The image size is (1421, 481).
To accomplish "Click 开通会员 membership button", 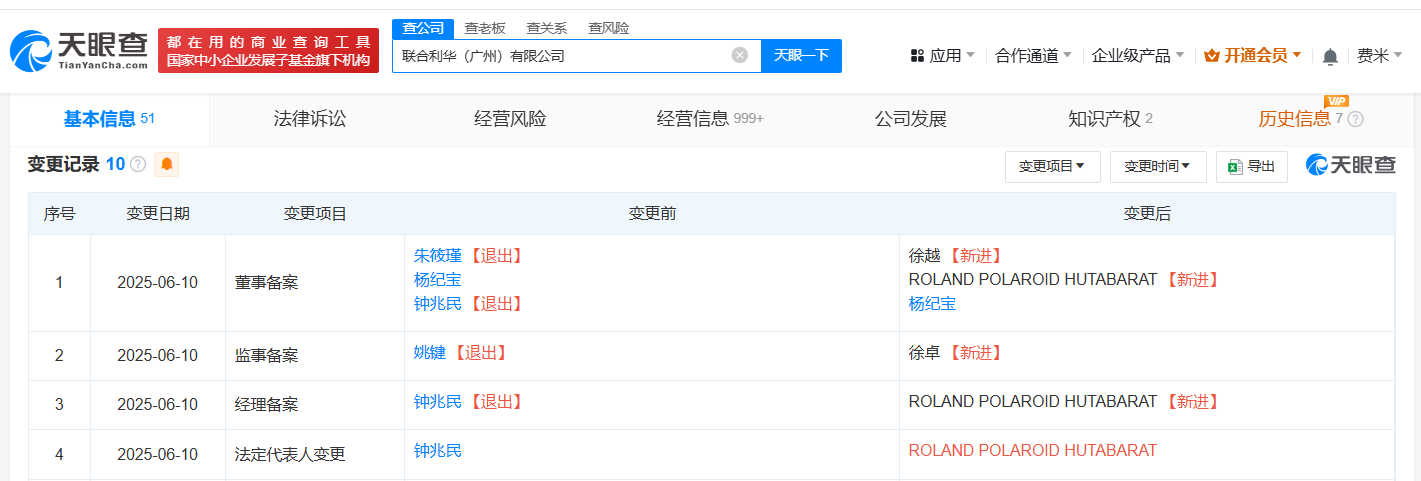I will [x=1253, y=56].
